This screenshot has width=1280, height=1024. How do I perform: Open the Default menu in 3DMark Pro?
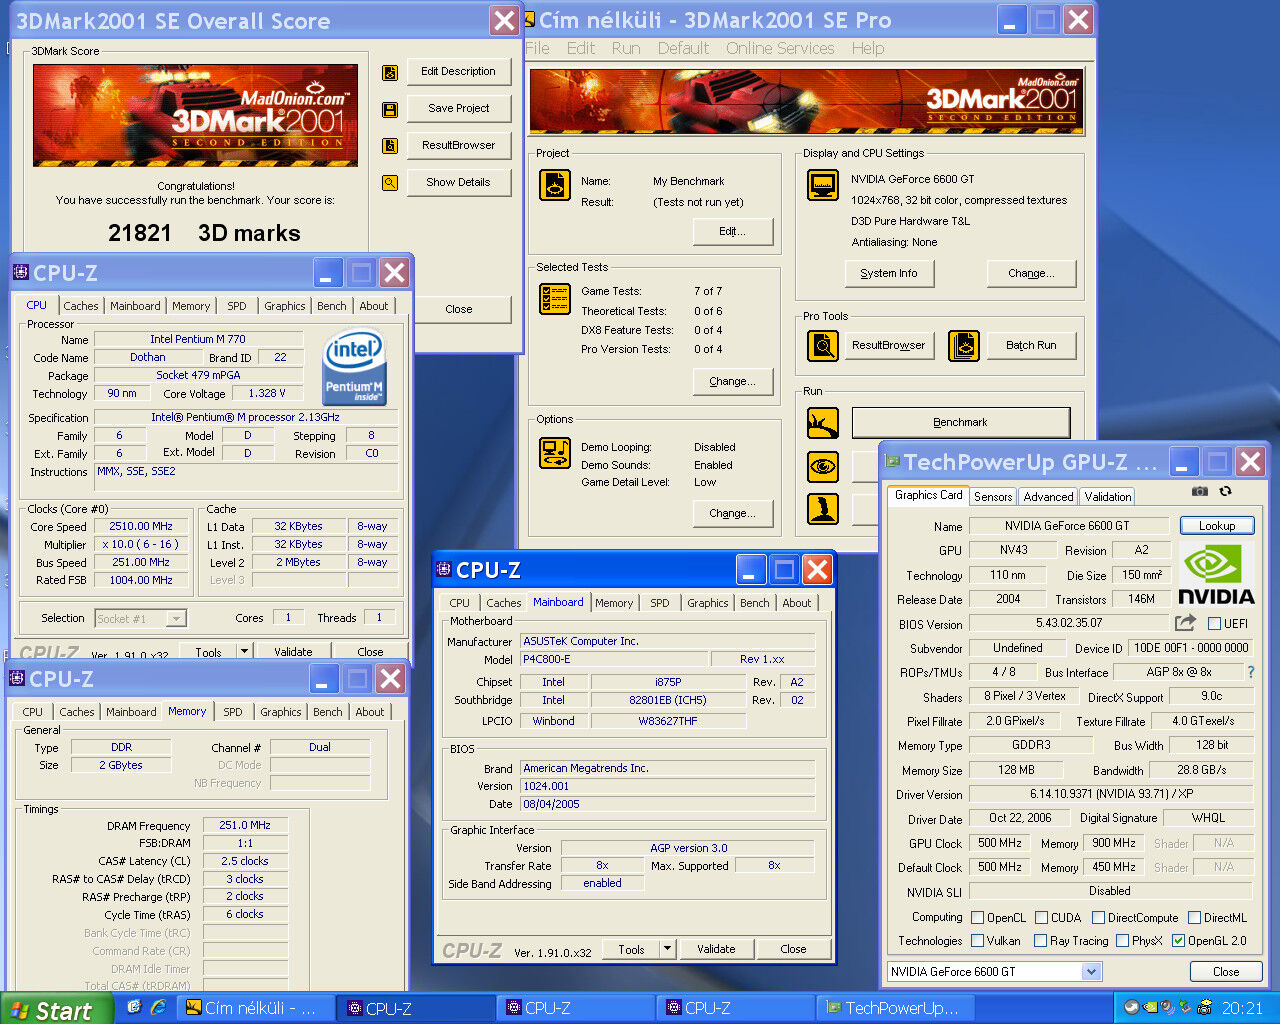click(x=683, y=48)
